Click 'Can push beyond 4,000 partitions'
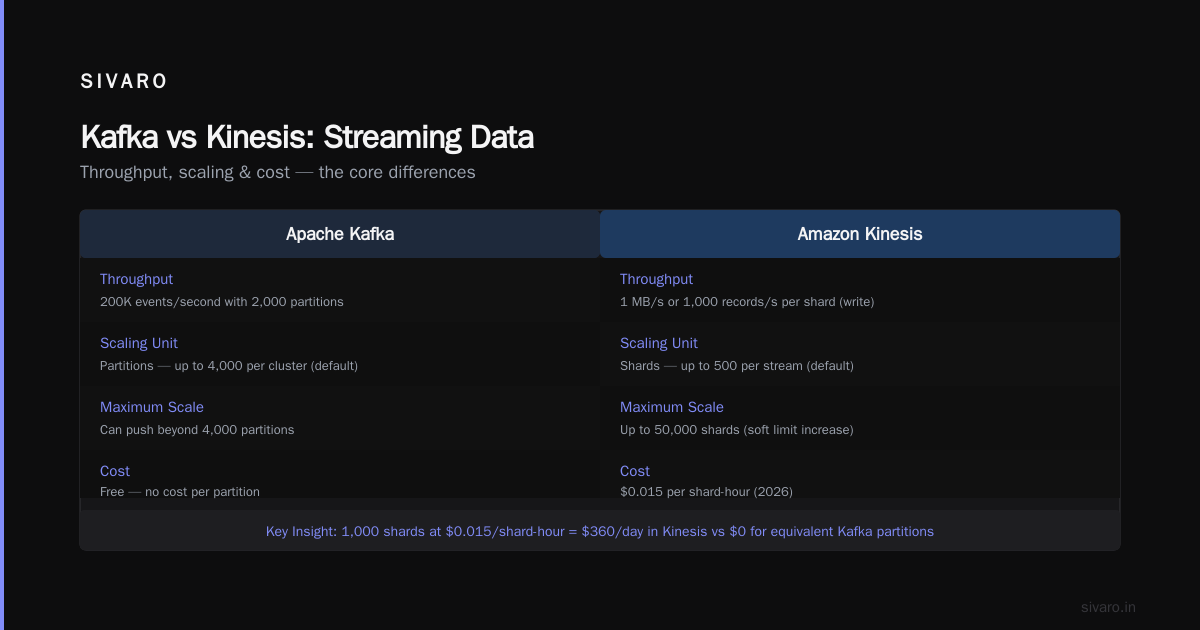1200x630 pixels. [197, 430]
